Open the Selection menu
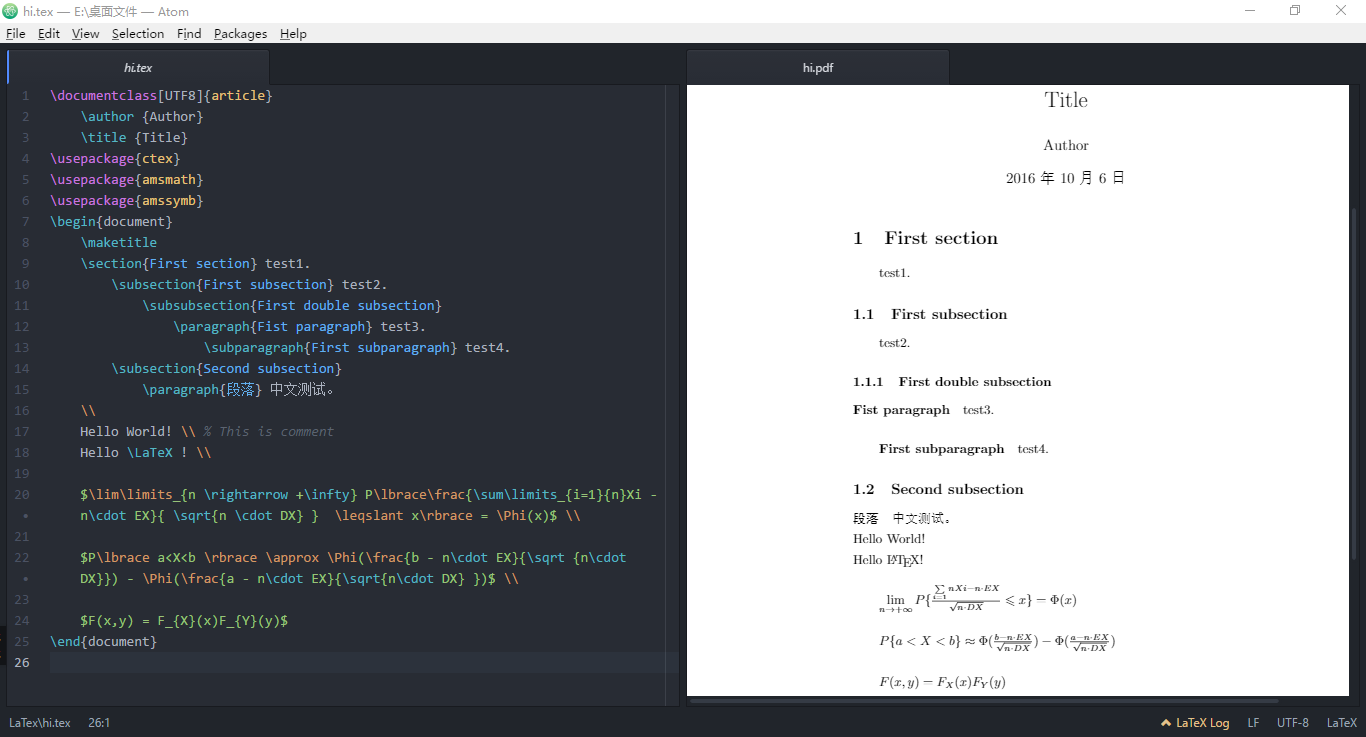 138,33
